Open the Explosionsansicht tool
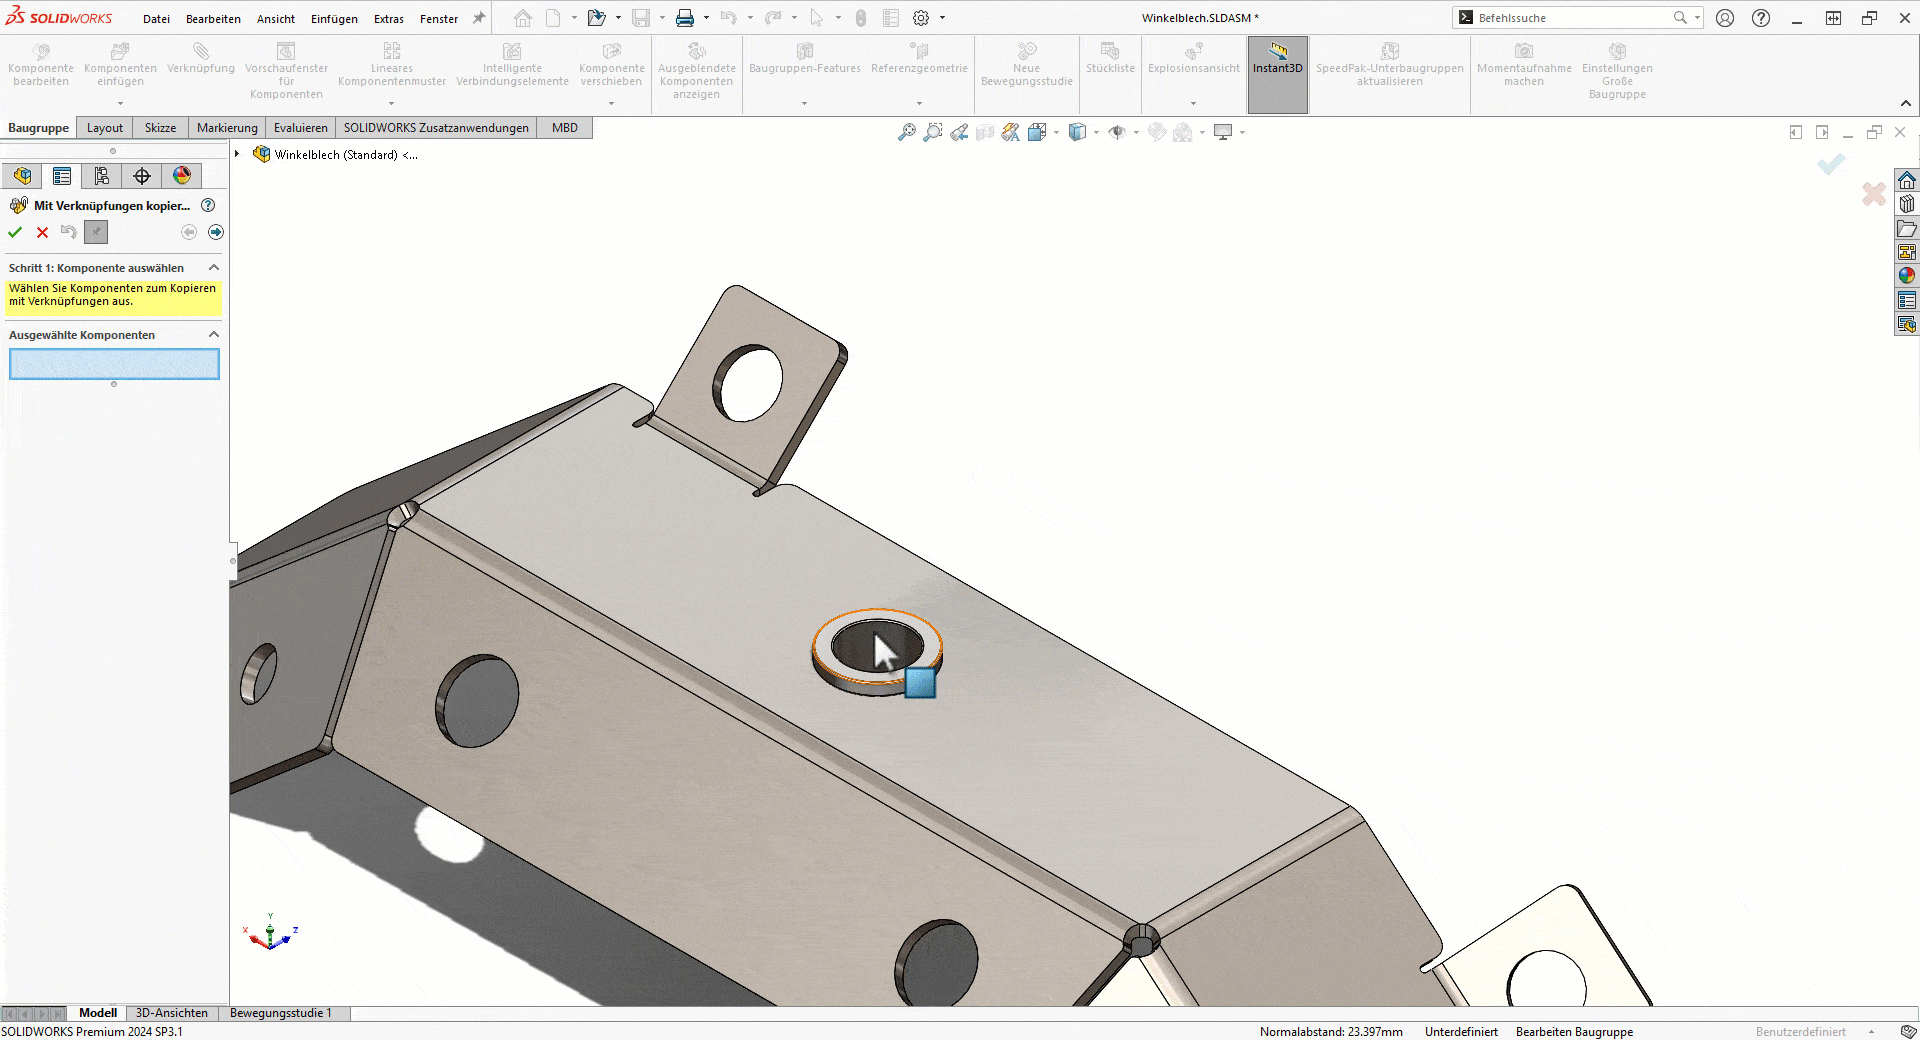The image size is (1920, 1040). point(1192,60)
